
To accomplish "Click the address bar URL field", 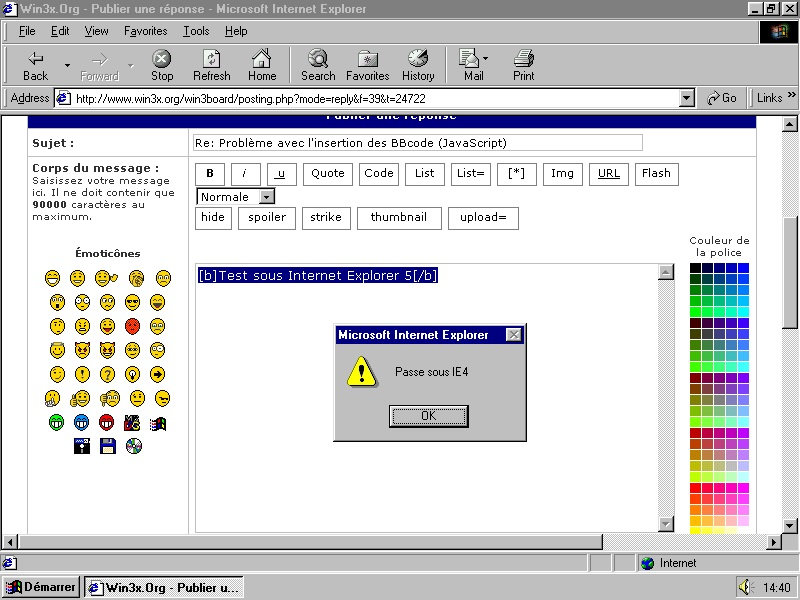I will pyautogui.click(x=377, y=98).
